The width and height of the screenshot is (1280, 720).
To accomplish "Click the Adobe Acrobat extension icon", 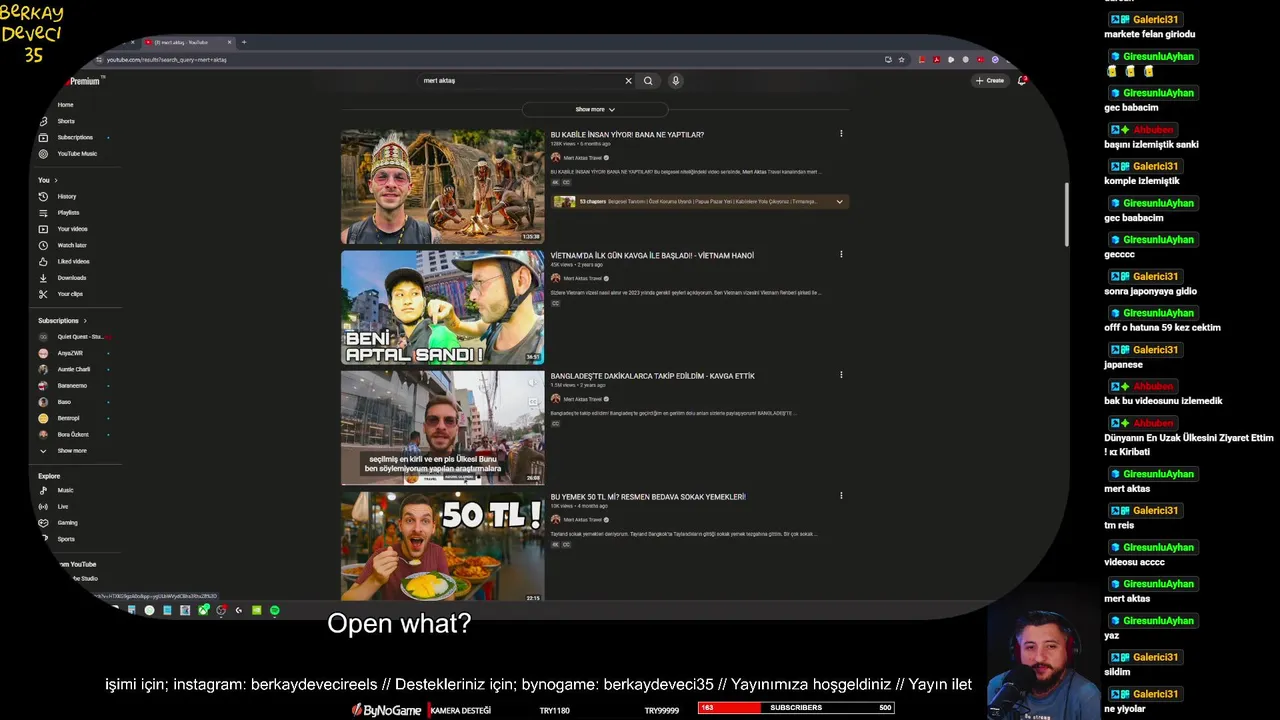I will [x=936, y=59].
